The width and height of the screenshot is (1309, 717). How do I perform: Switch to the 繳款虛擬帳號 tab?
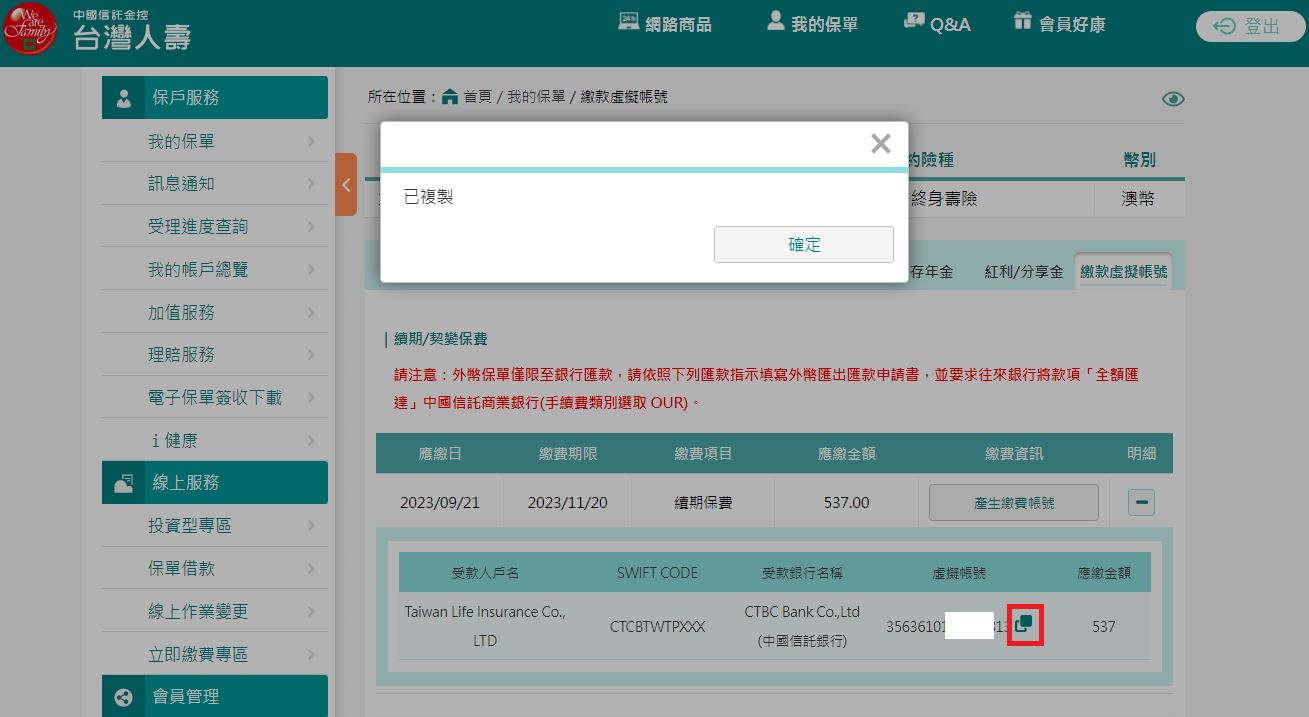(x=1122, y=272)
